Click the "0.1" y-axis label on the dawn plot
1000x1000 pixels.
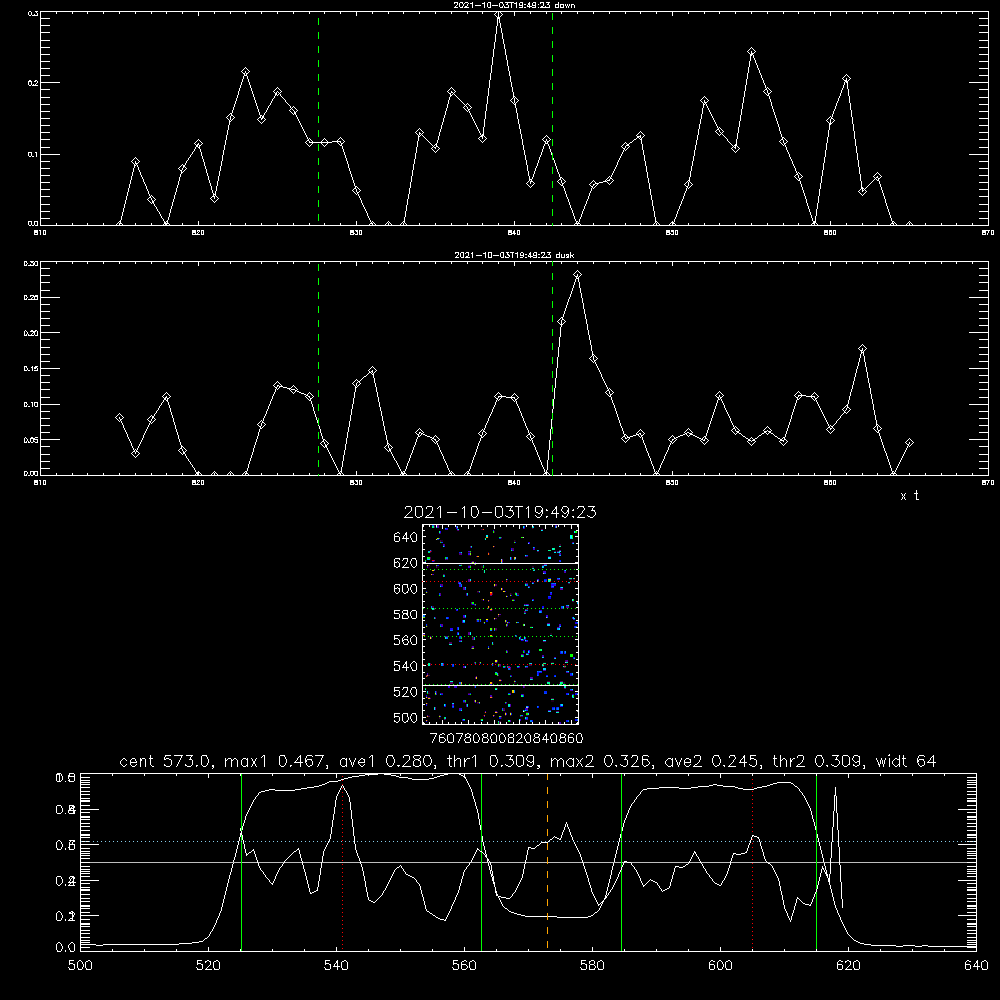coord(31,154)
